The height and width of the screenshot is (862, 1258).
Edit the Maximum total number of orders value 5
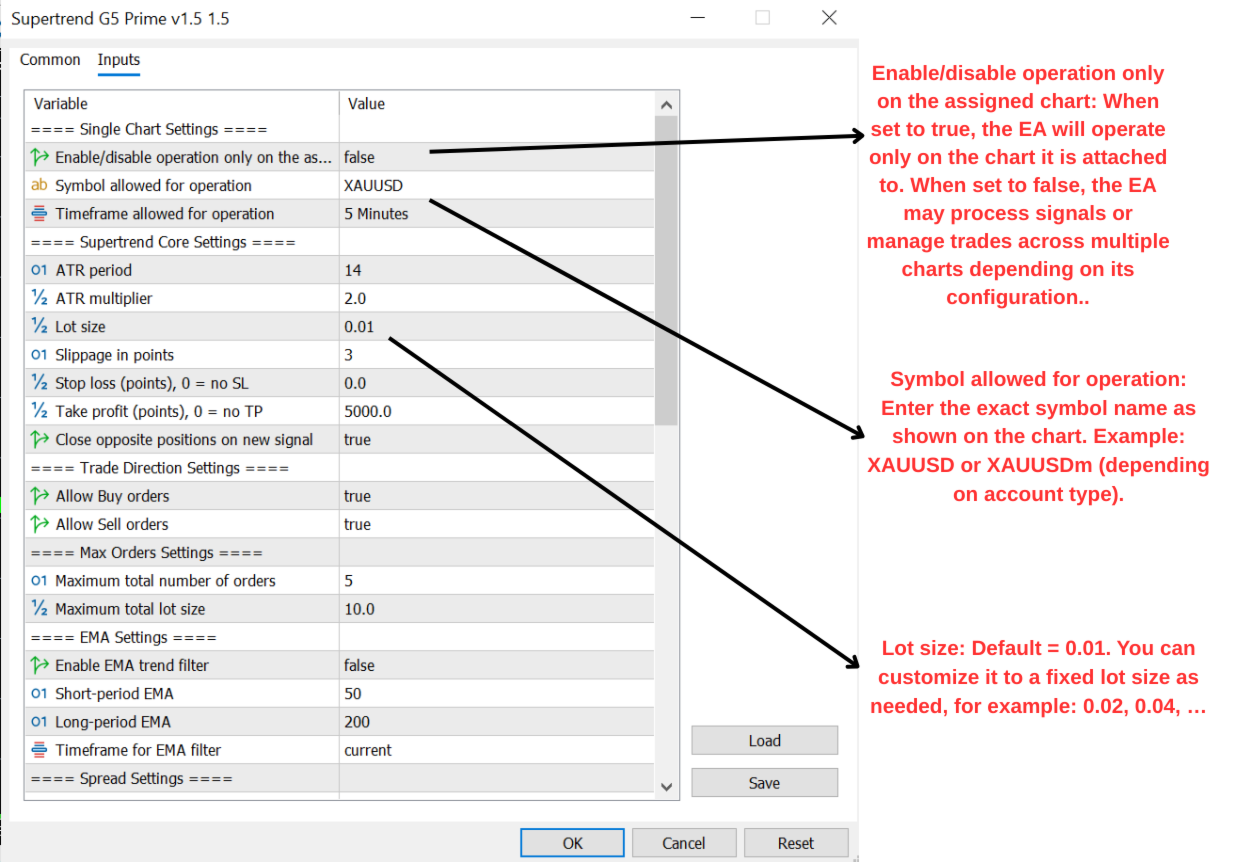(x=497, y=581)
